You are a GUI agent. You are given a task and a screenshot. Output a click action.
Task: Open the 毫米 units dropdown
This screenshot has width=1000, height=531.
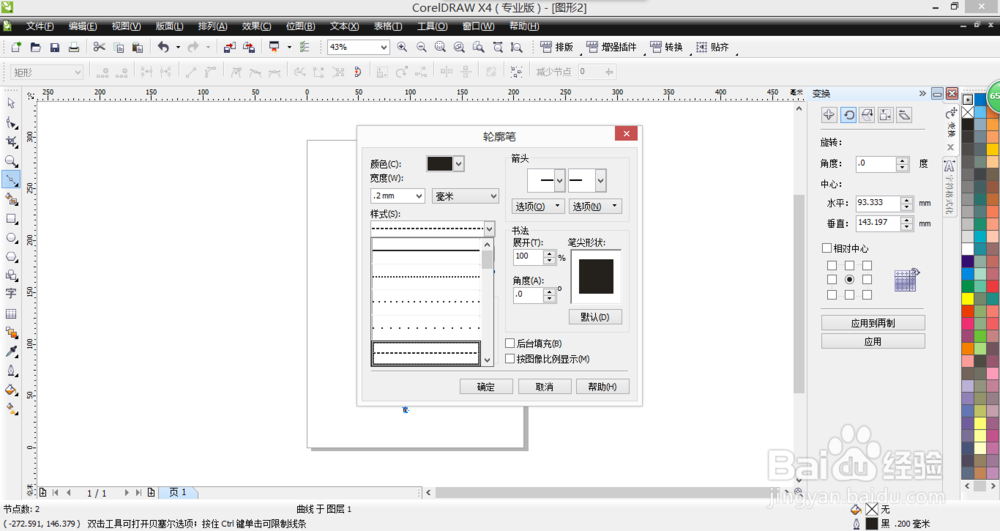tap(494, 196)
